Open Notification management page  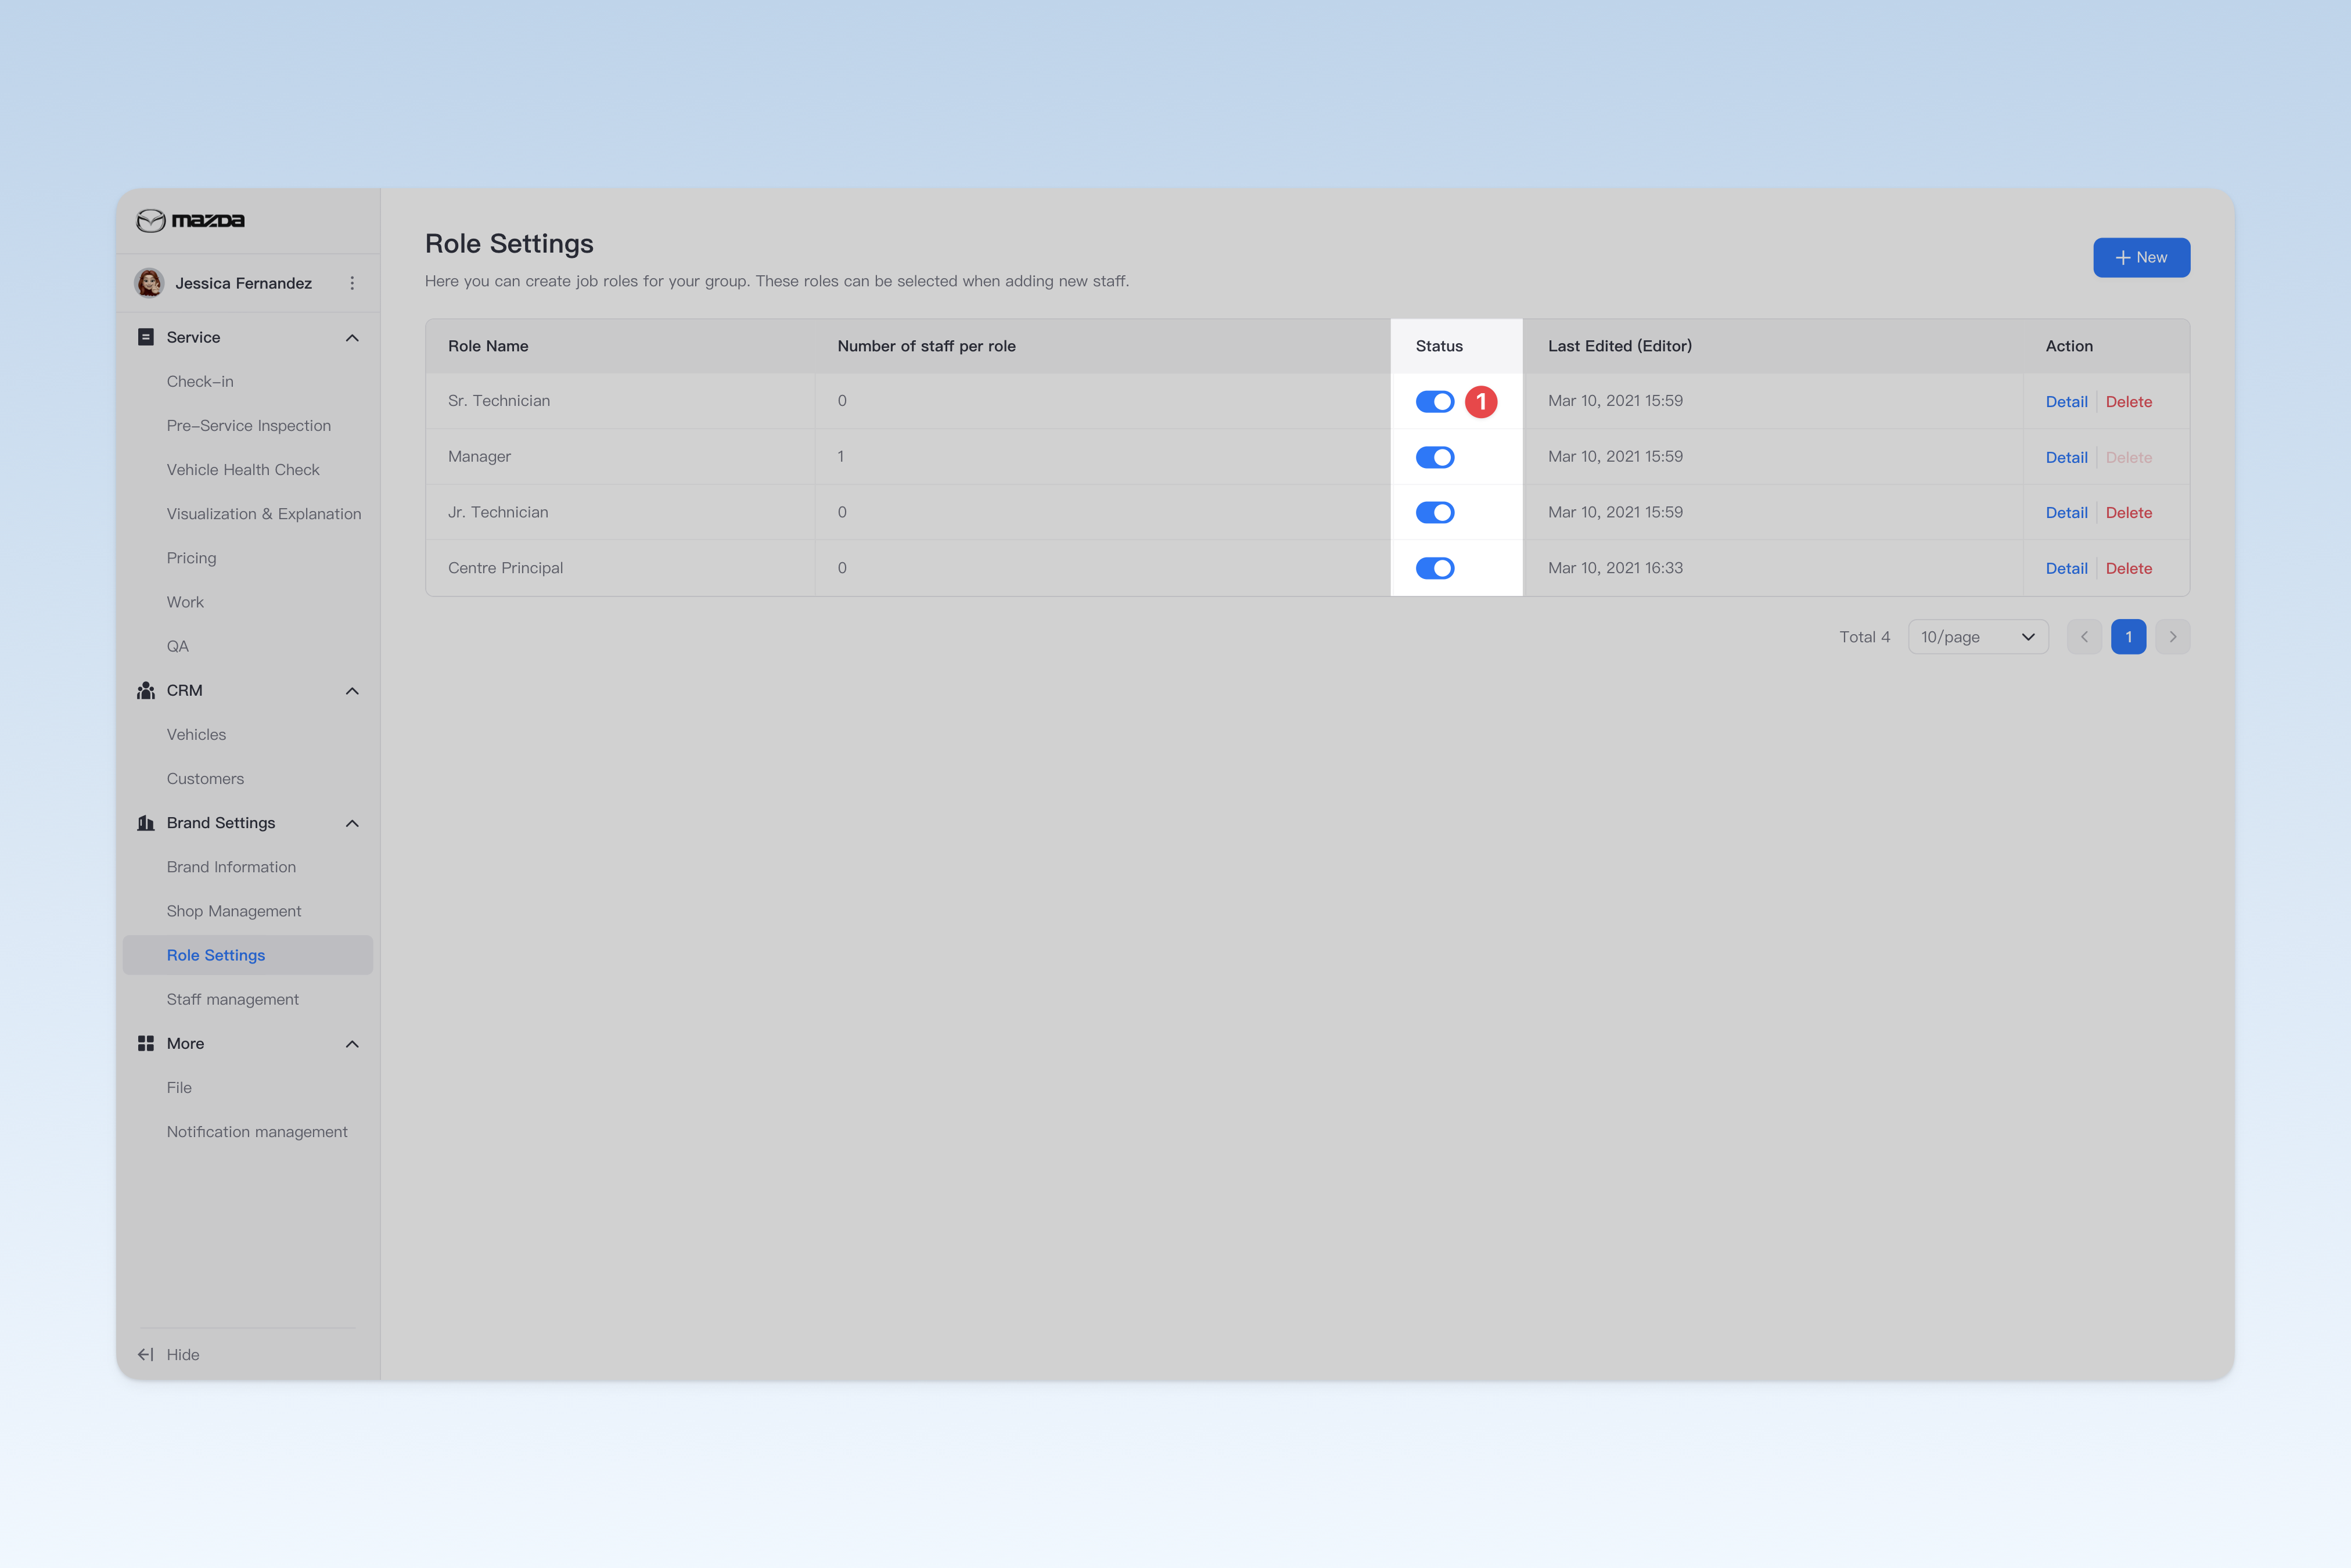[x=257, y=1131]
